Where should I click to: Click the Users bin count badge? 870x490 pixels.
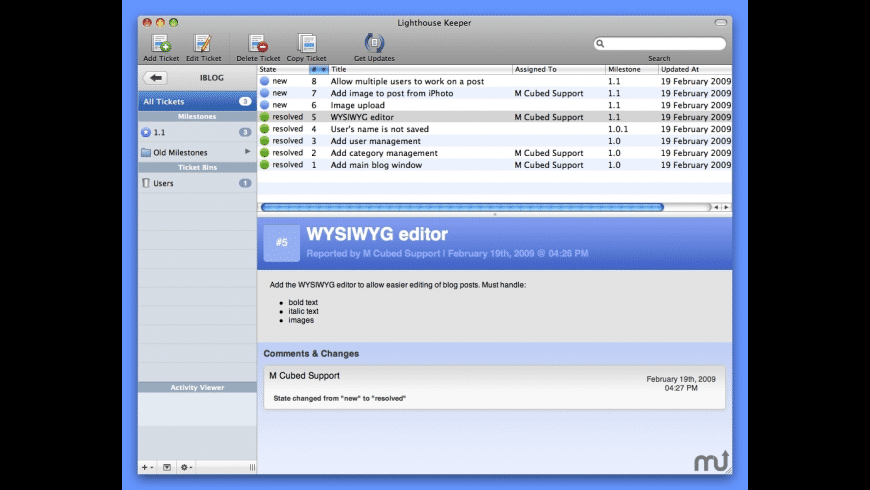coord(245,183)
